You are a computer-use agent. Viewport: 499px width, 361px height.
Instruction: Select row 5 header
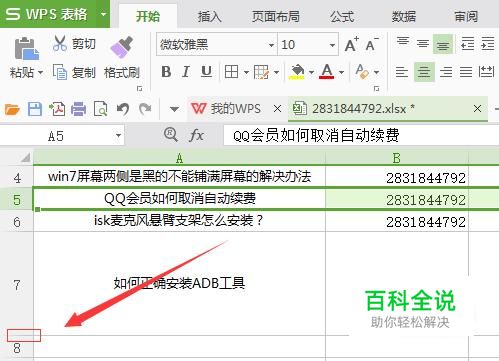coord(17,200)
